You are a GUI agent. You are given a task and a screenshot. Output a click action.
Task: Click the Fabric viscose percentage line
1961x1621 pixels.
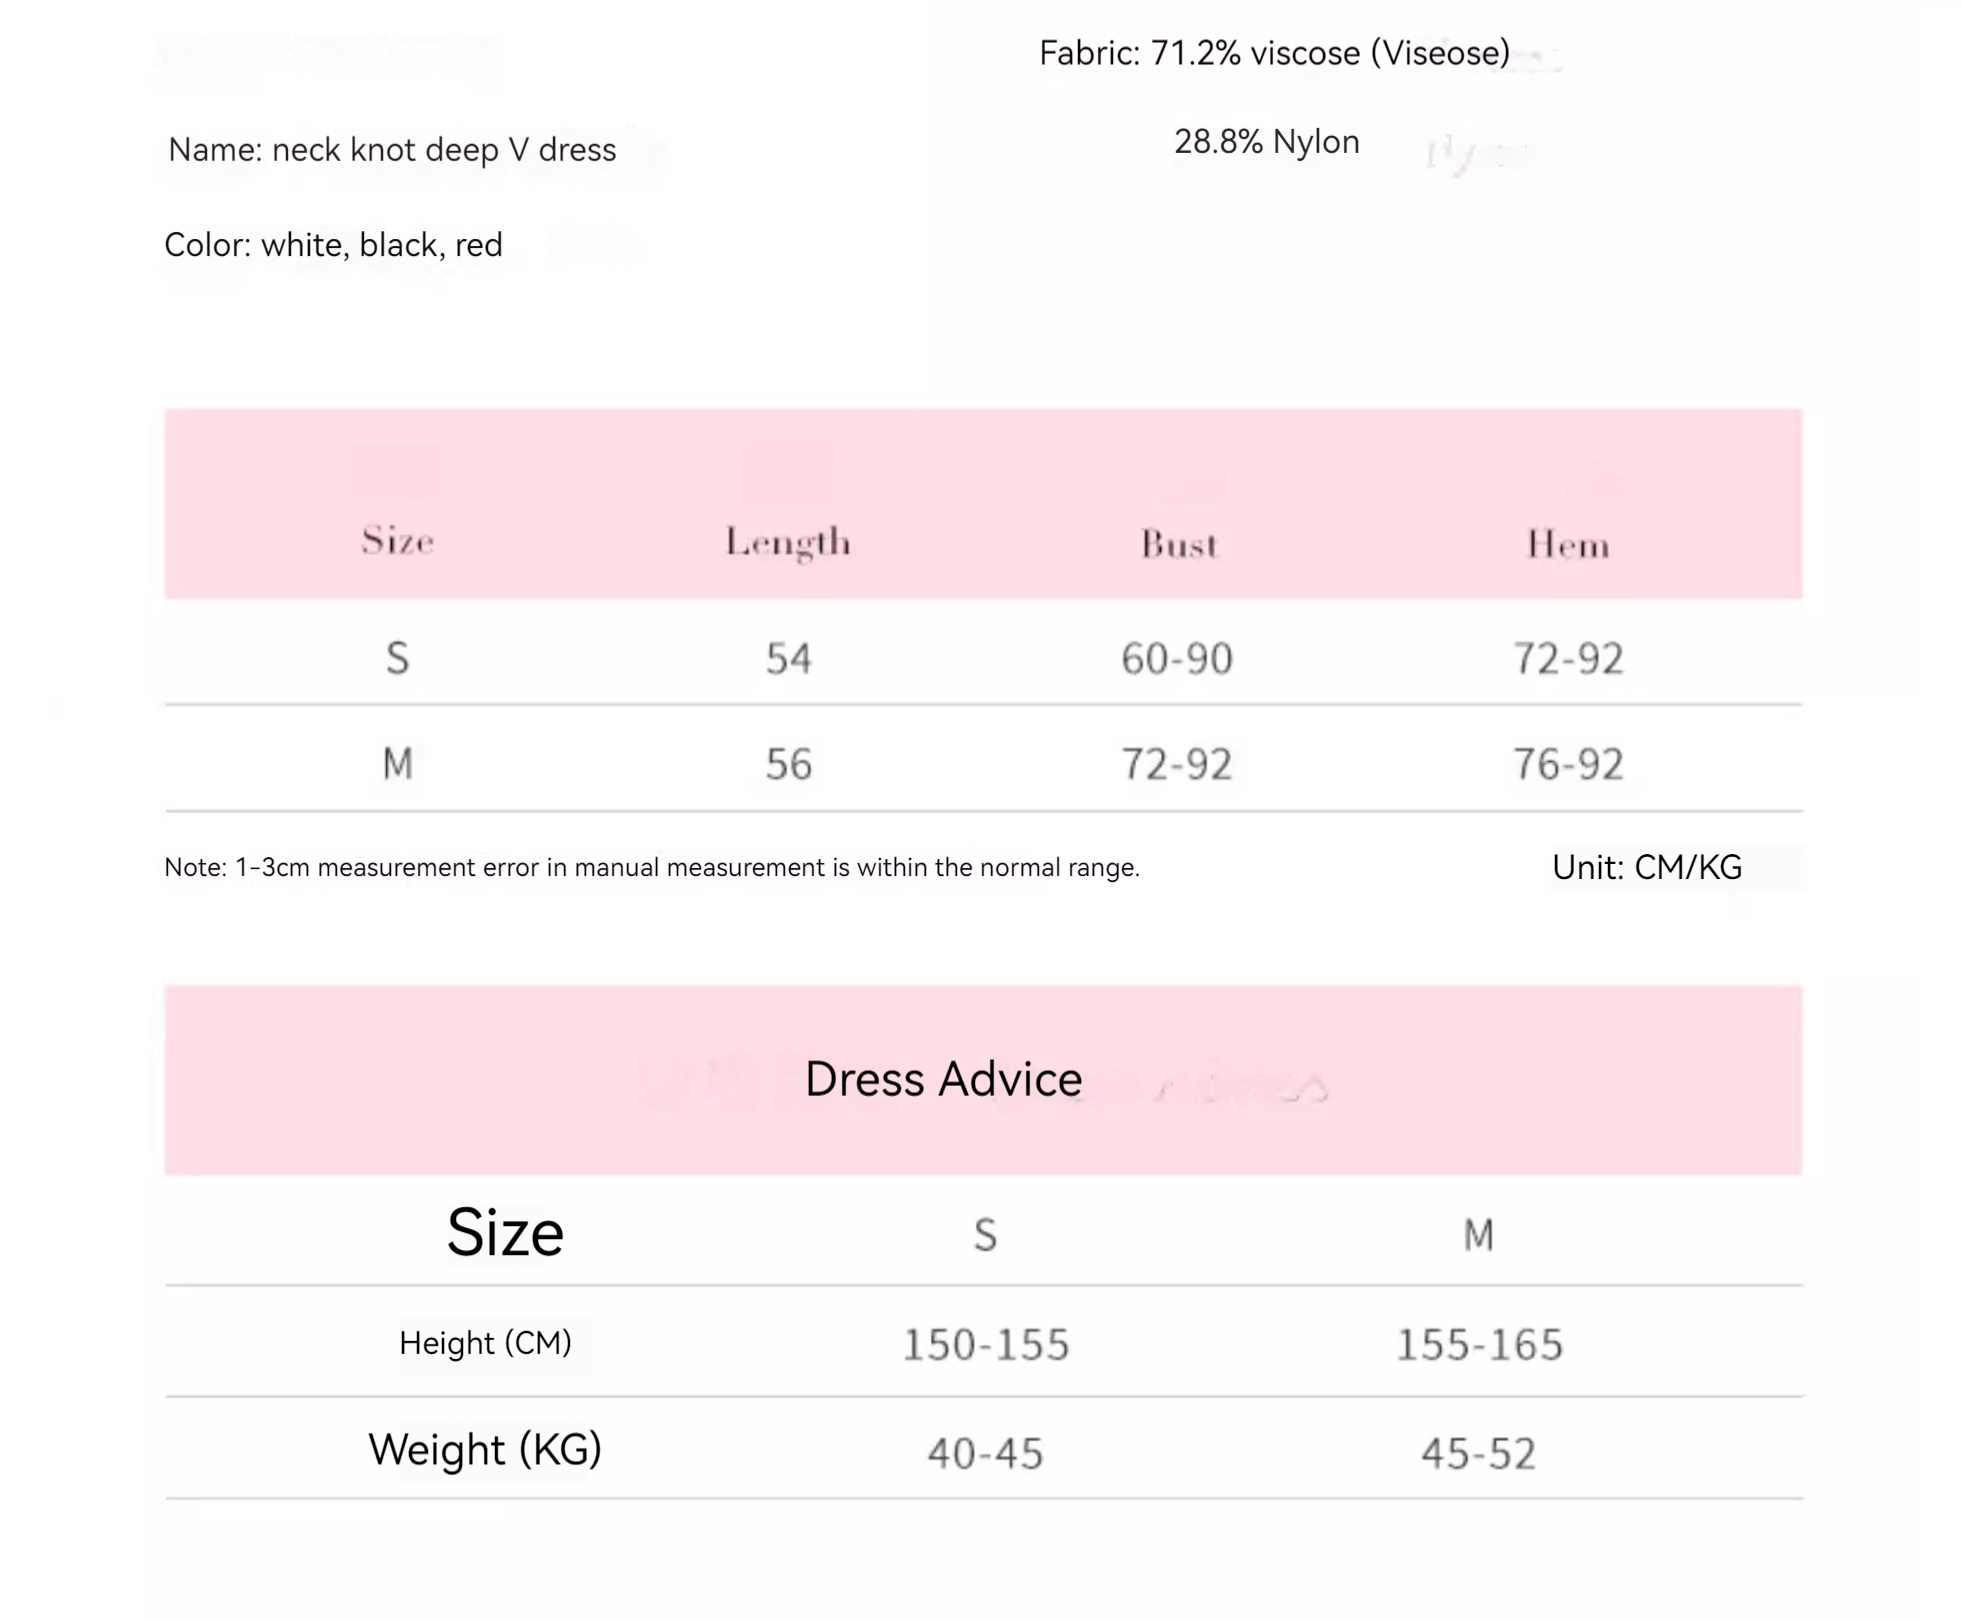(1274, 53)
